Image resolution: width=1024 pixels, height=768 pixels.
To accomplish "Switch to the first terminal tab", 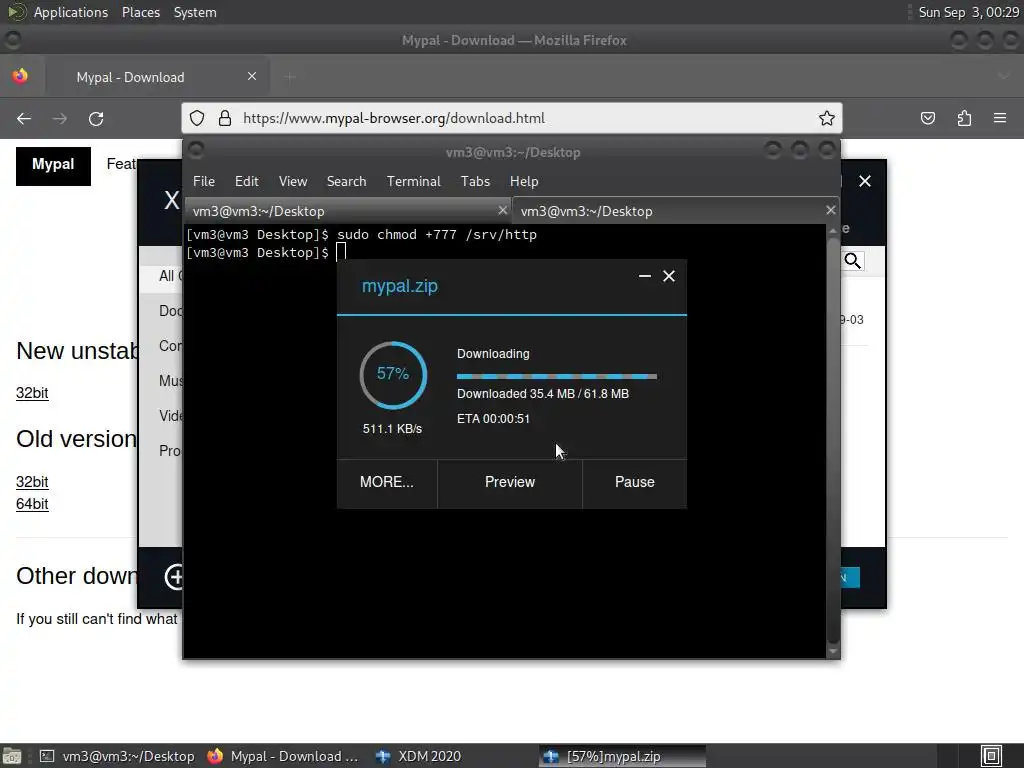I will point(348,211).
